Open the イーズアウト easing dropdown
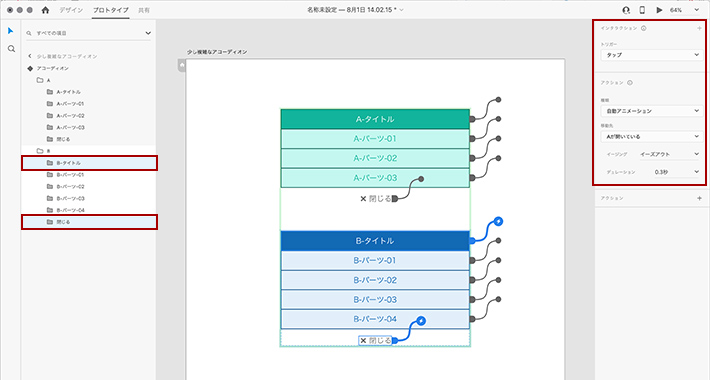 670,154
